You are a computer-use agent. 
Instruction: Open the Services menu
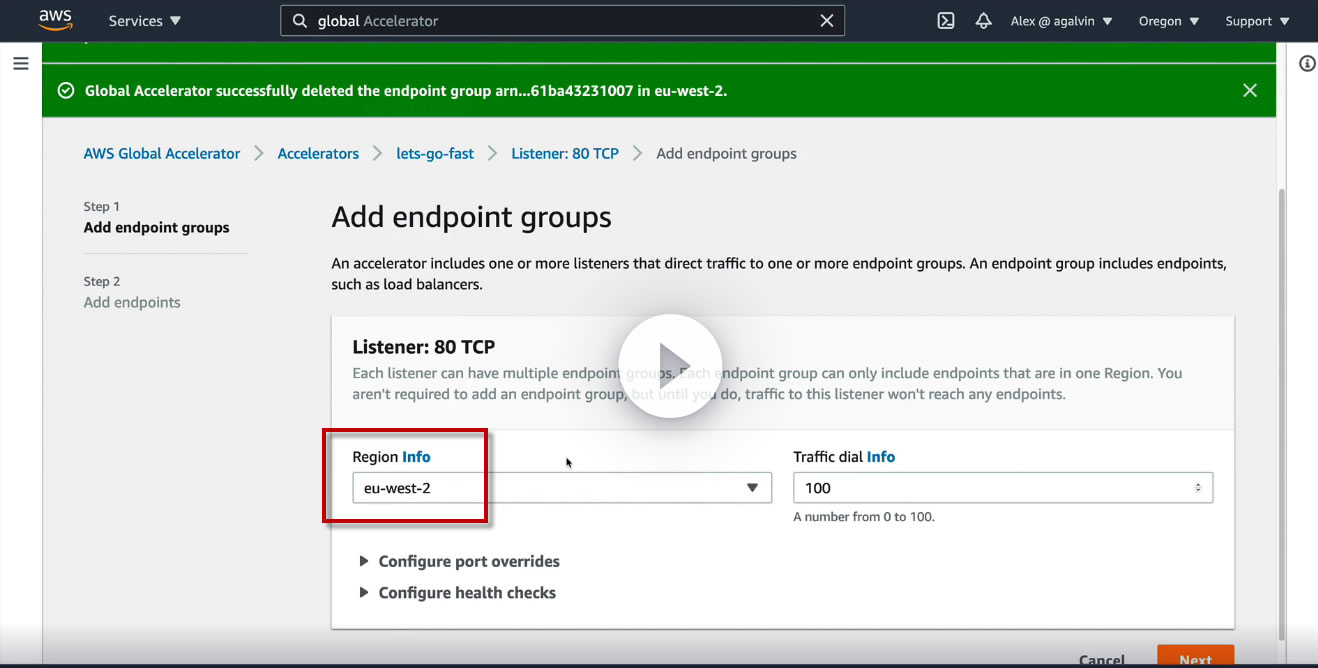pos(145,21)
